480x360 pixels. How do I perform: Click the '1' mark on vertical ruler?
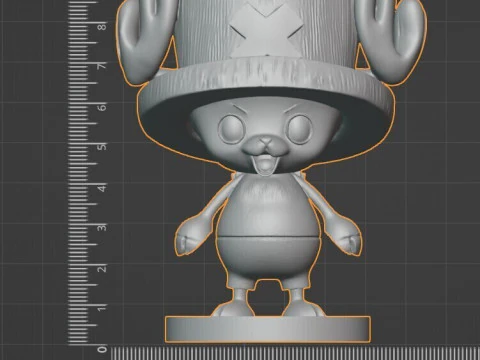[x=102, y=308]
